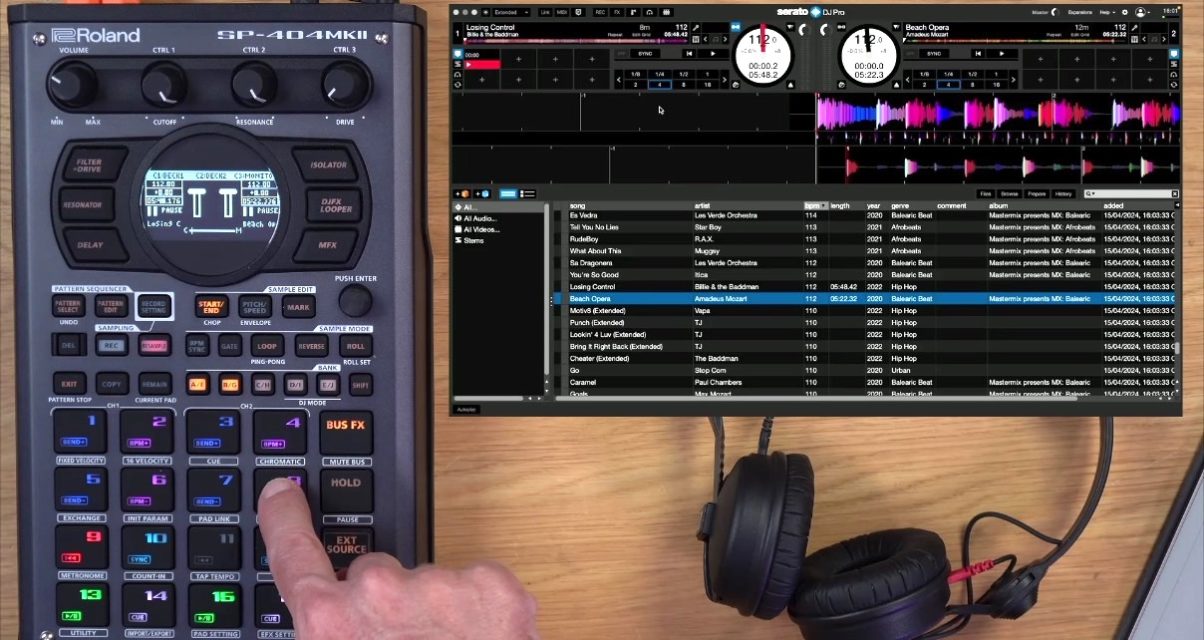Open the user account icon top right

click(1140, 12)
